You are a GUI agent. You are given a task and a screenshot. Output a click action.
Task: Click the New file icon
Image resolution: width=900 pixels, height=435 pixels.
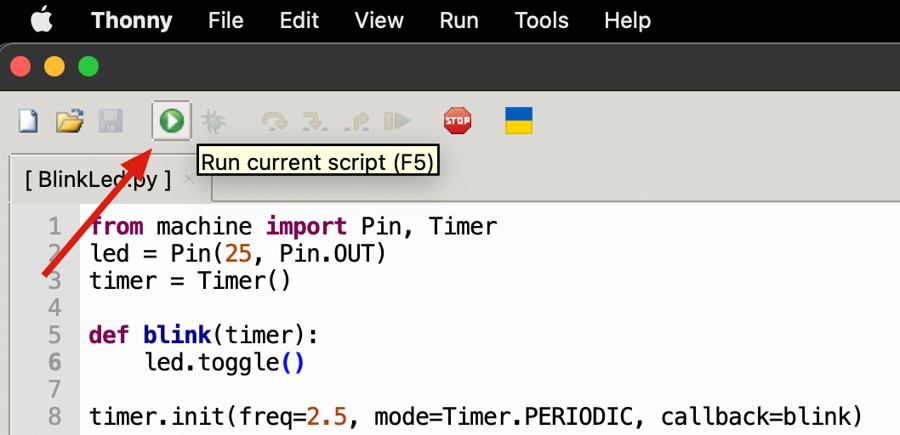29,122
